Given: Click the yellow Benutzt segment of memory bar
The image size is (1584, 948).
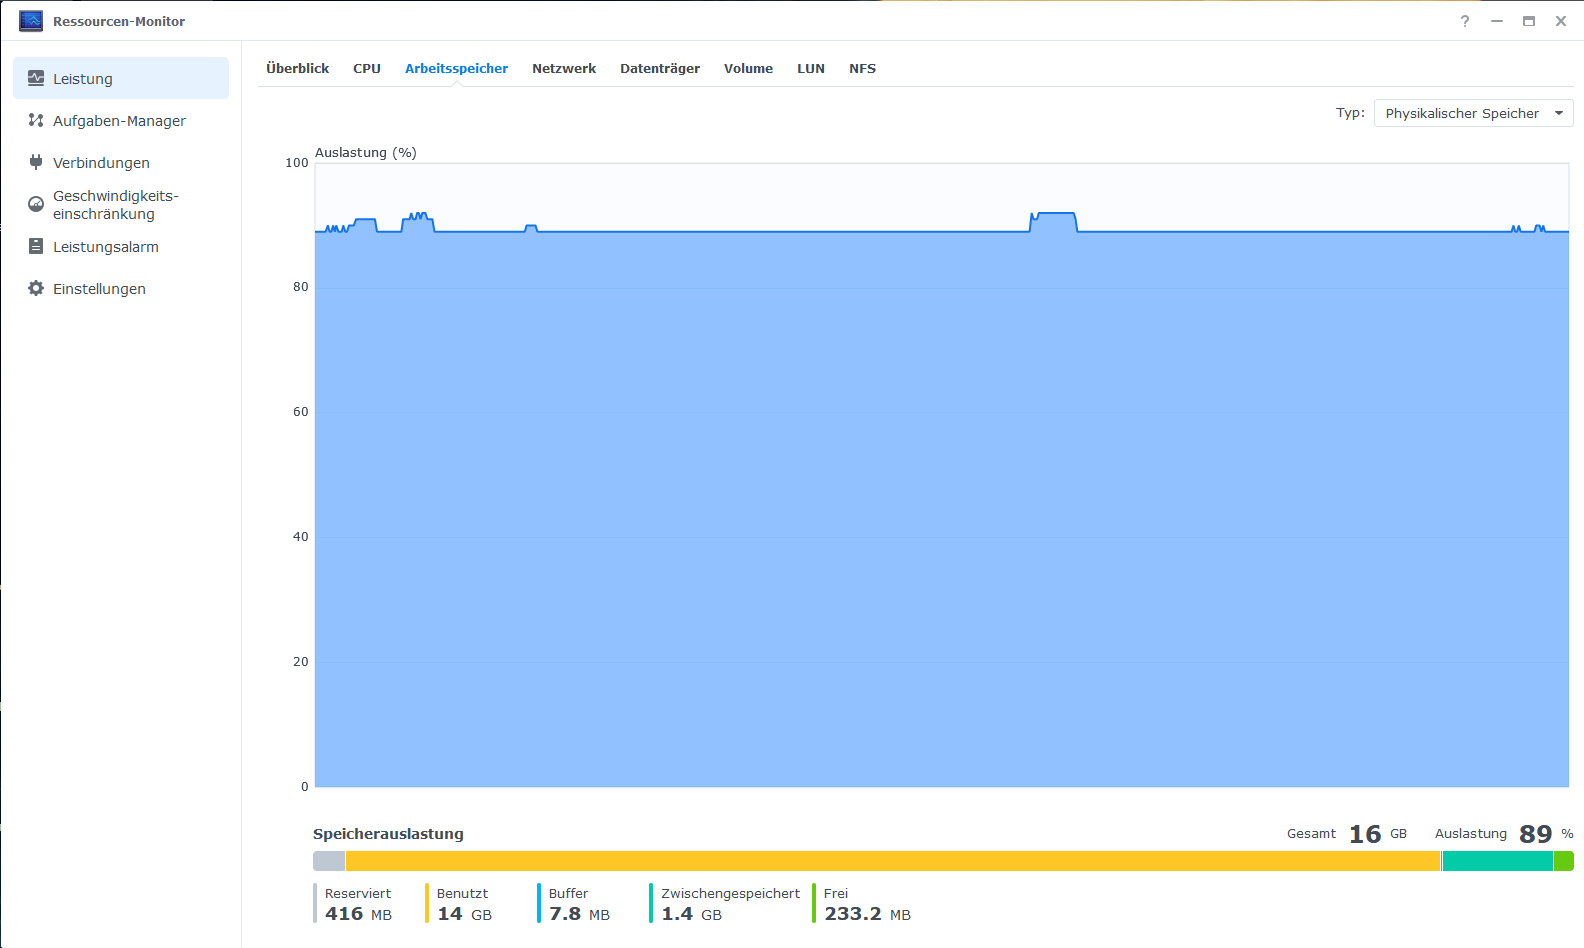Looking at the screenshot, I should click(892, 861).
